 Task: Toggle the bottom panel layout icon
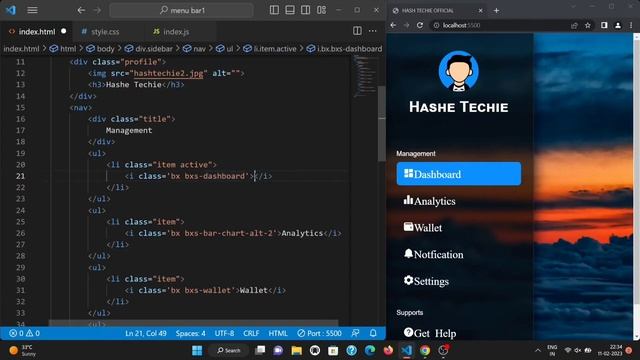click(x=290, y=10)
